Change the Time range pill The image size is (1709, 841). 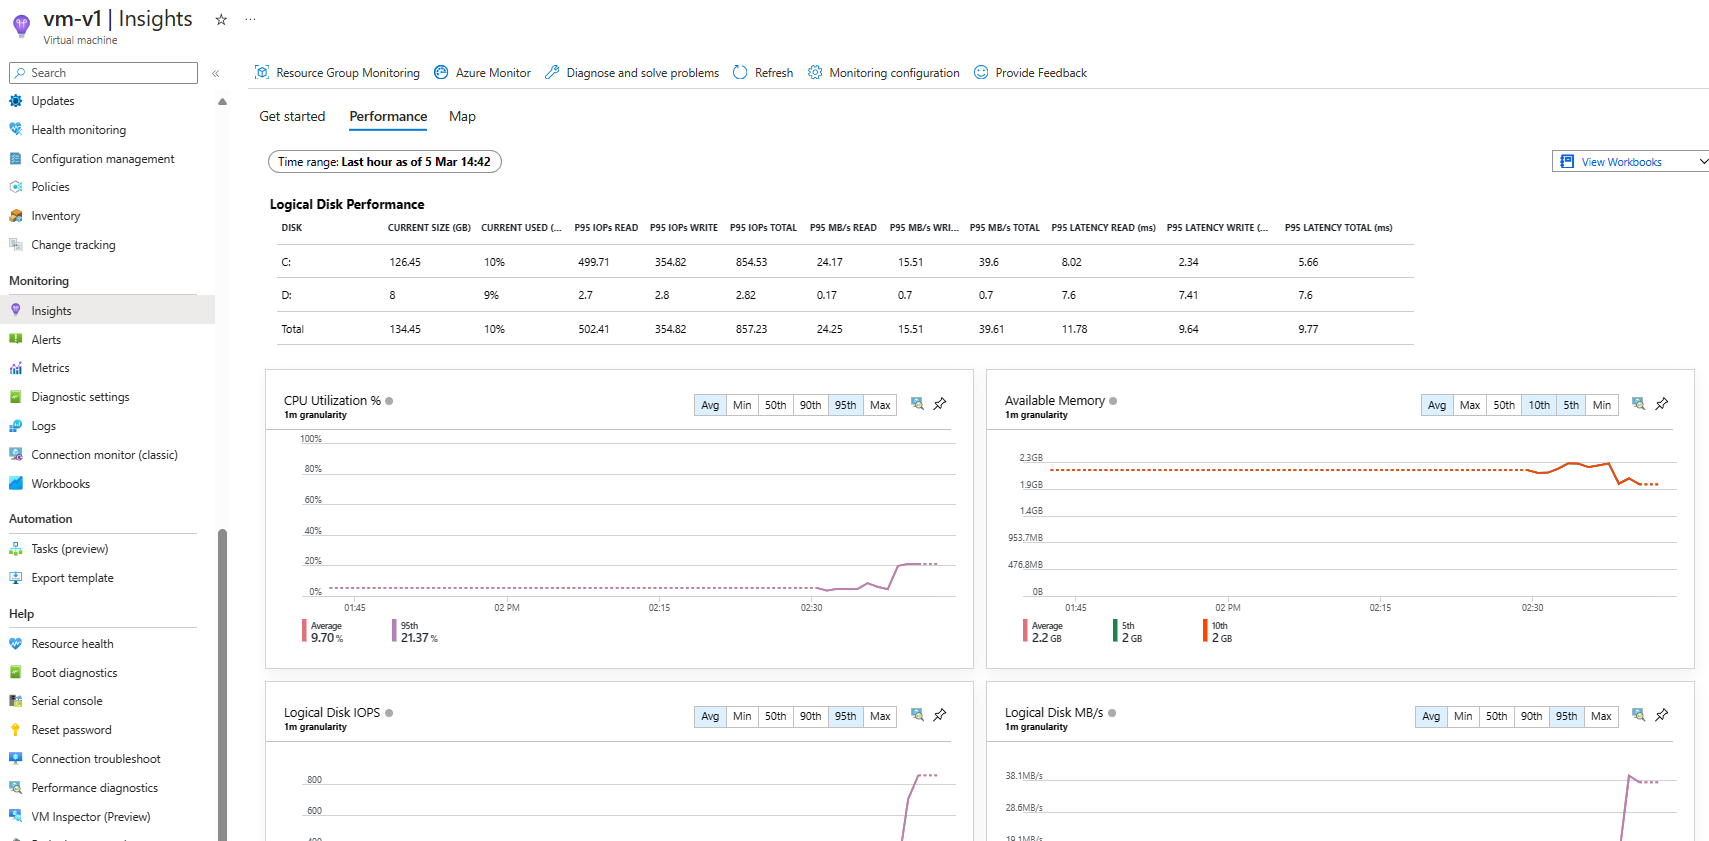point(384,162)
